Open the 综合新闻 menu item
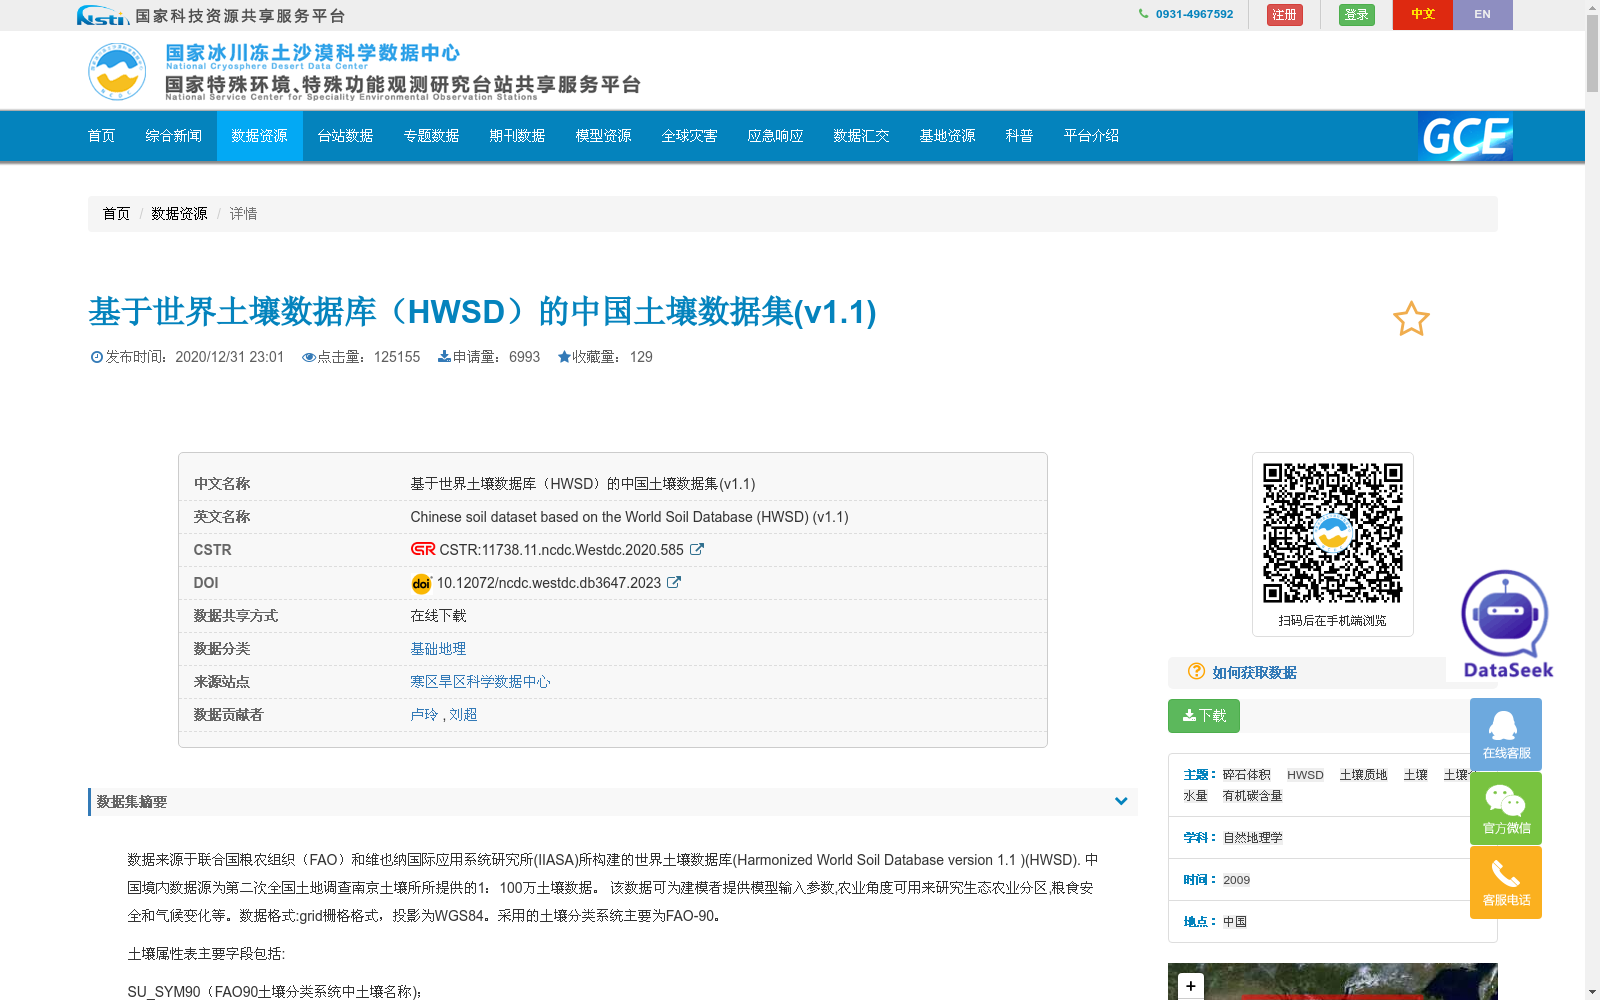The height and width of the screenshot is (1000, 1600). click(173, 136)
